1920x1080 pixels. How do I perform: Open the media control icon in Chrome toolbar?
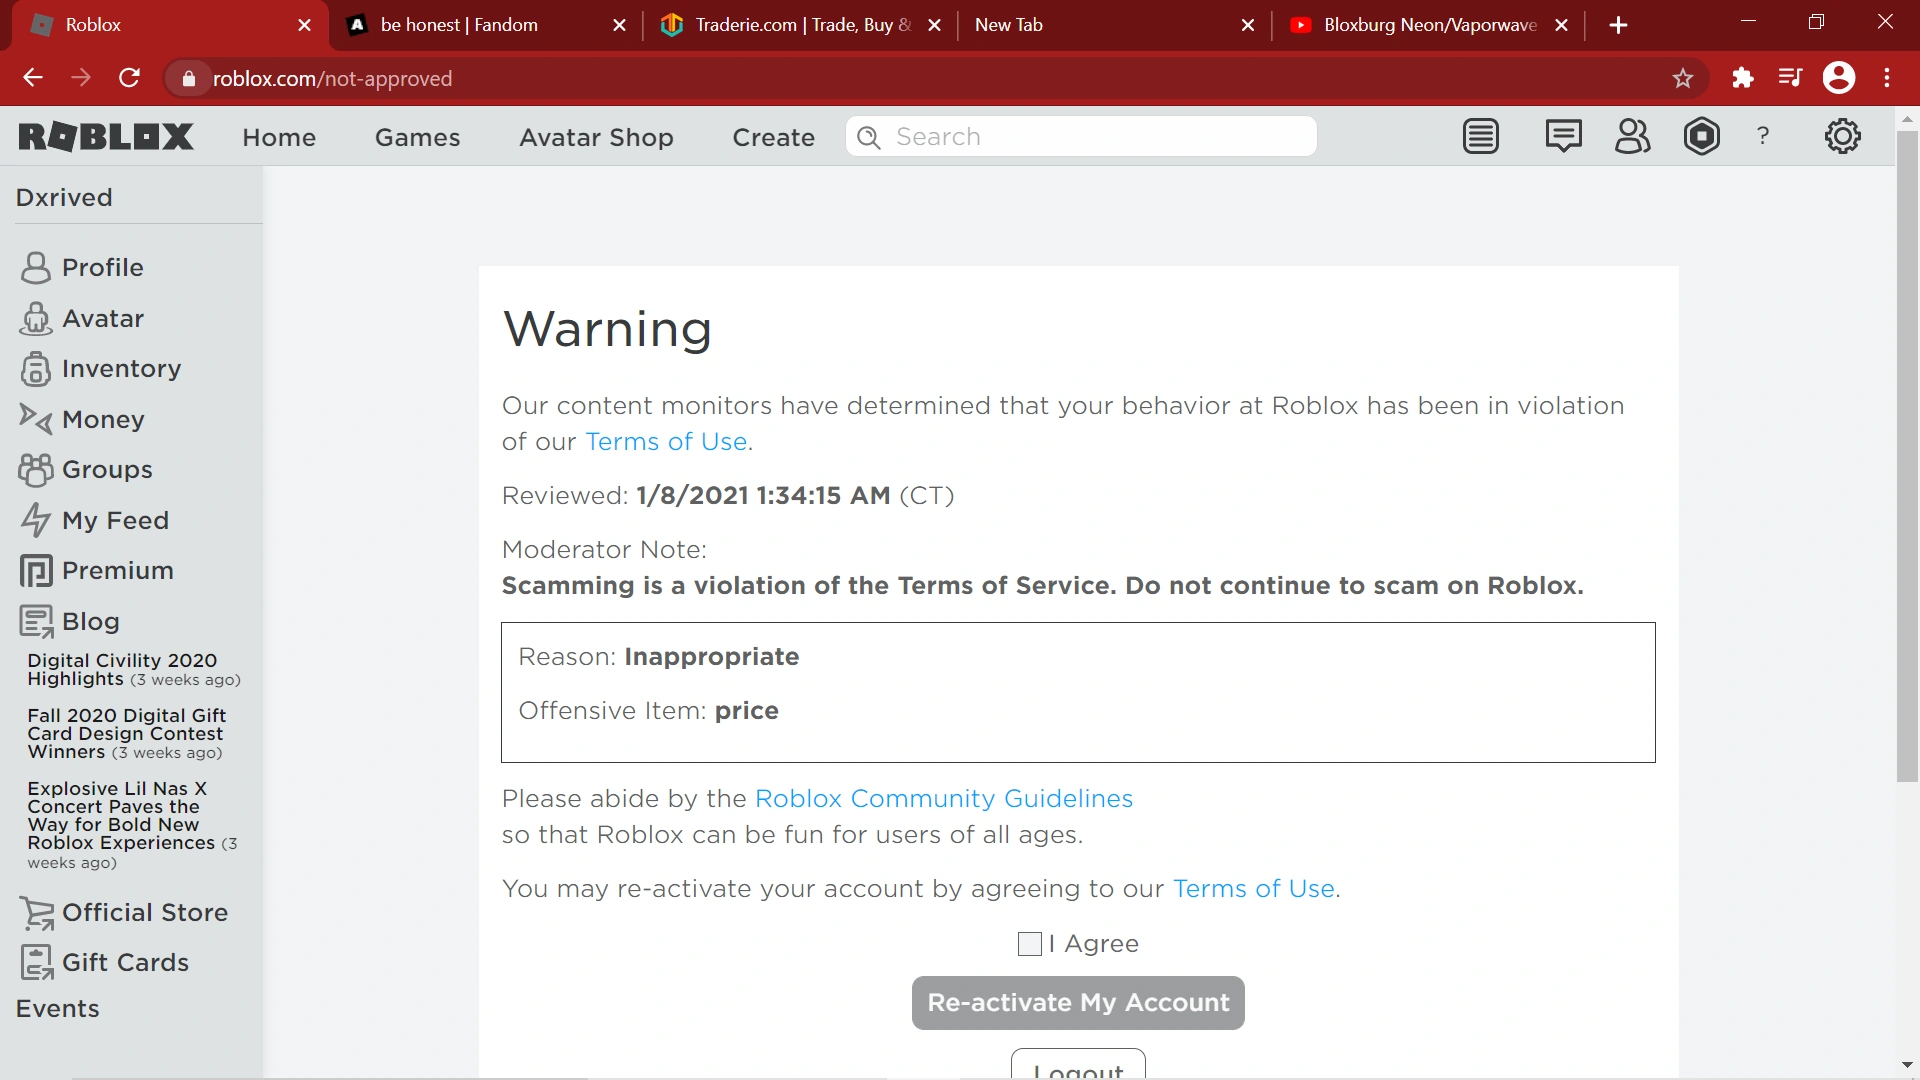pyautogui.click(x=1790, y=78)
